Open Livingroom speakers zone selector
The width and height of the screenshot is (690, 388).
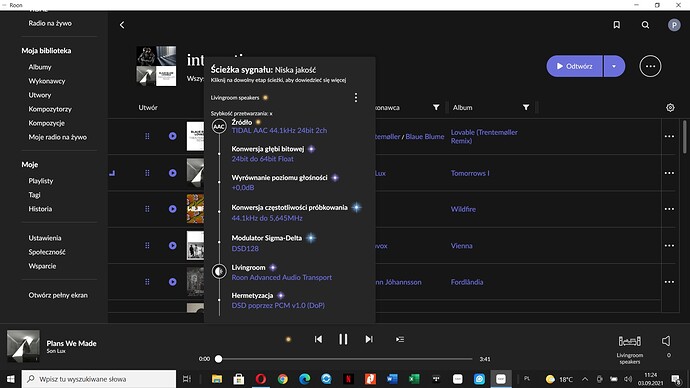630,349
